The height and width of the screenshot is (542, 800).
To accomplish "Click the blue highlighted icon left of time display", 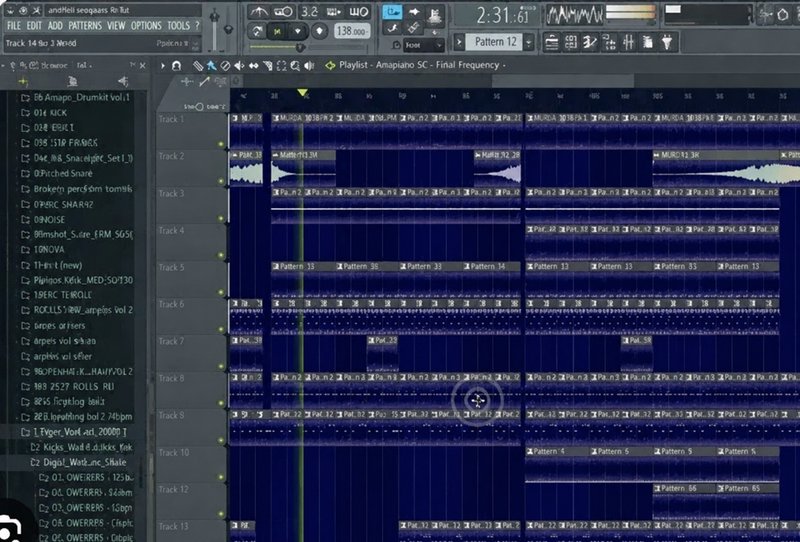I will coord(392,12).
